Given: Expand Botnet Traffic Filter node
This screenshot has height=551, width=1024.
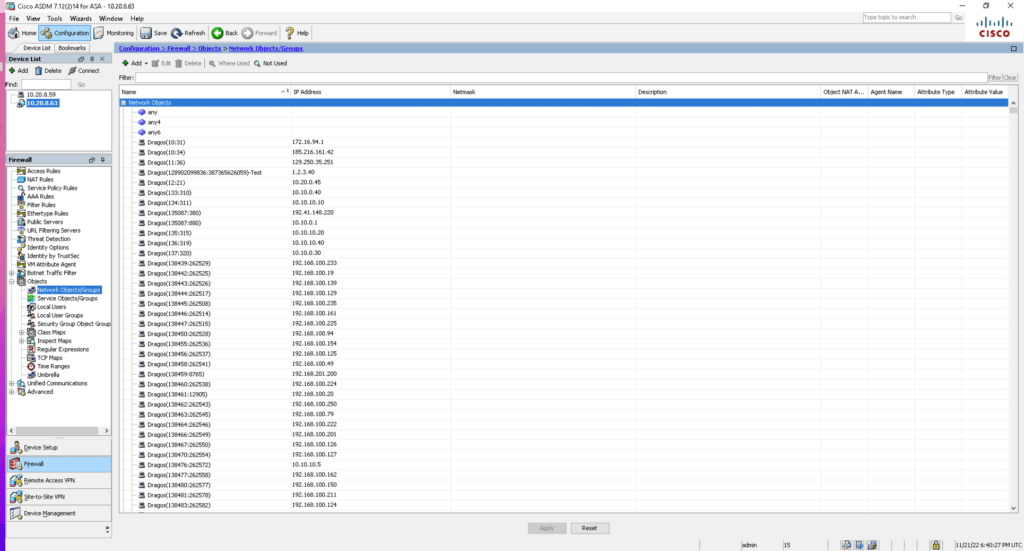Looking at the screenshot, I should [11, 273].
